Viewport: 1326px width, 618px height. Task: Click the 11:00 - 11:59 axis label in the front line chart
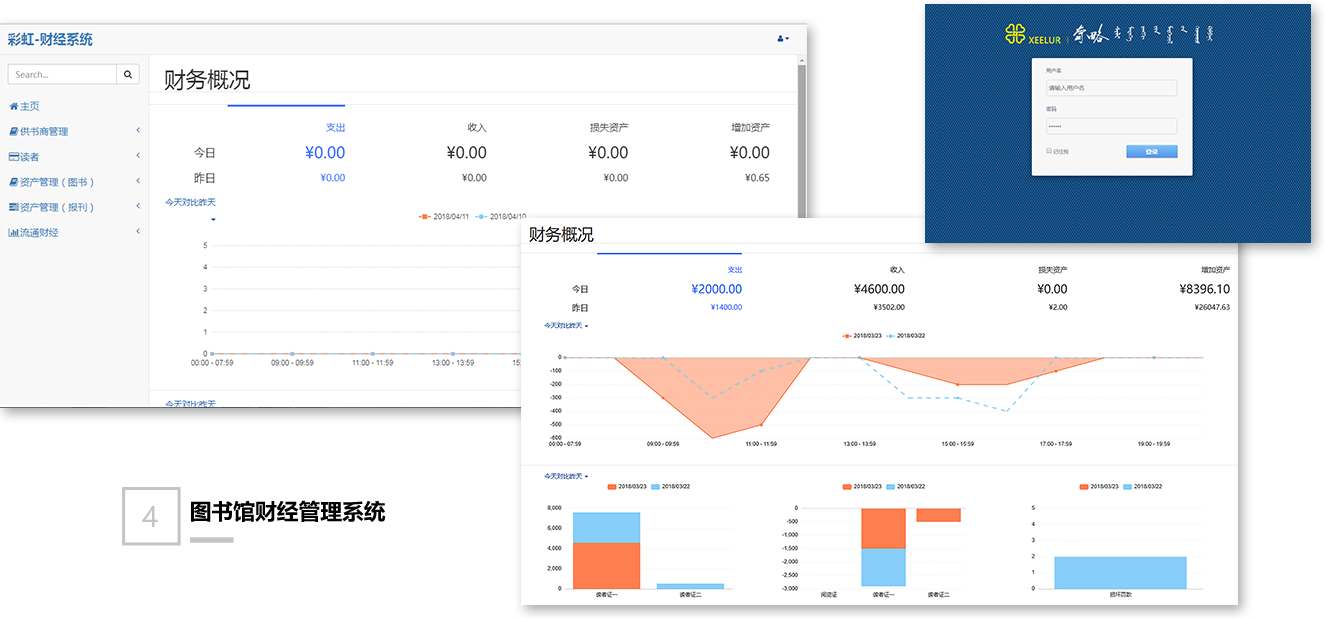[x=760, y=443]
